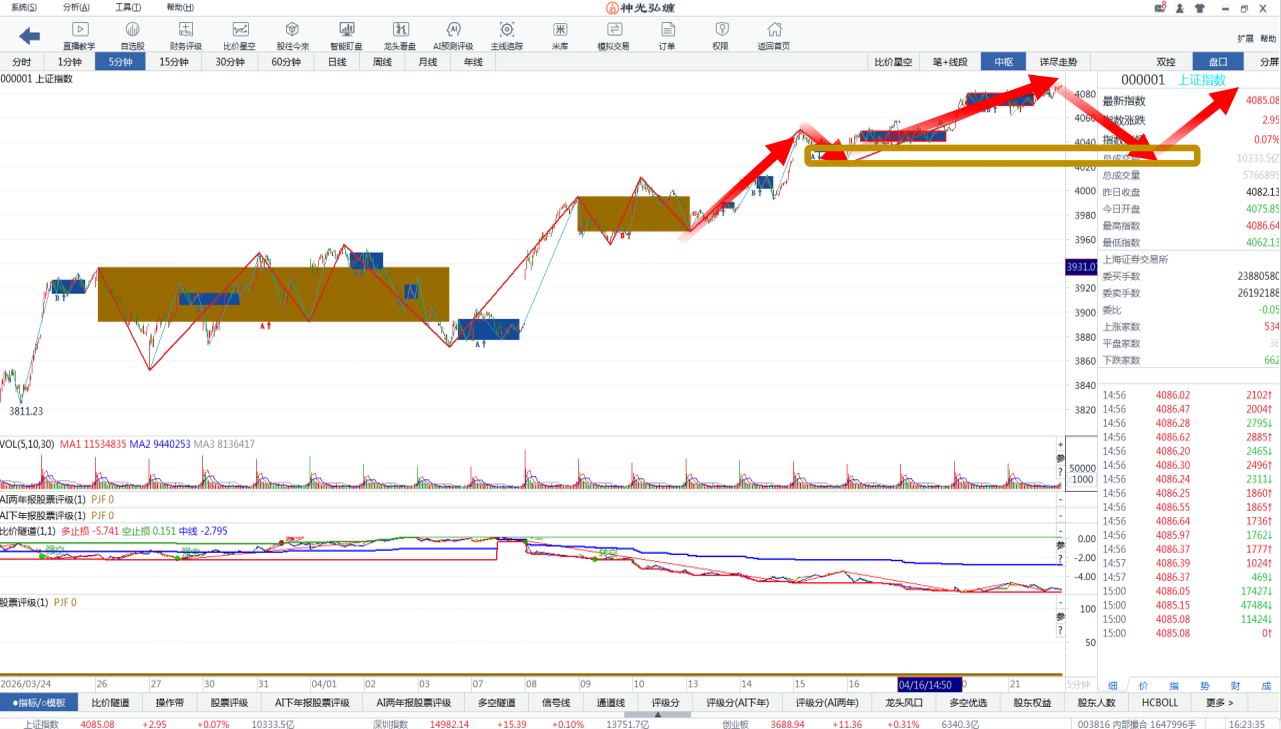Expand the 更多 > indicator list

[x=1220, y=703]
